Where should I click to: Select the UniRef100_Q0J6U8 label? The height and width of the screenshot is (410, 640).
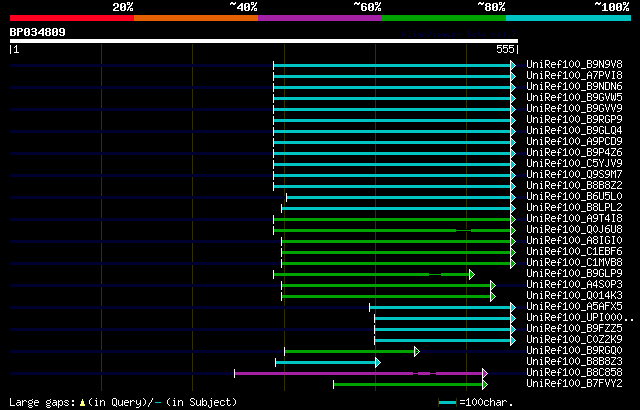574,230
